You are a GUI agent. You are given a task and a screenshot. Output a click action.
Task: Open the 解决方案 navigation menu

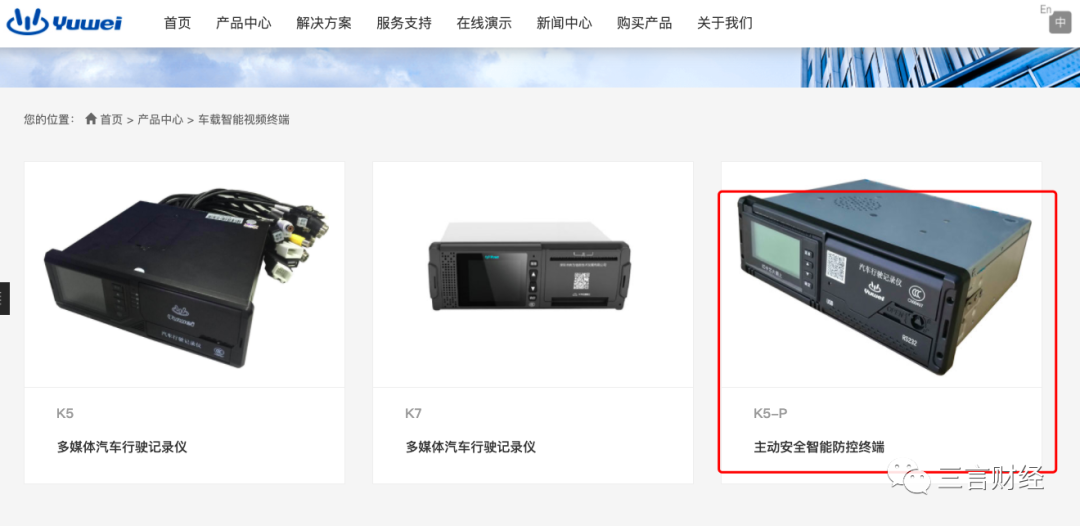(324, 23)
